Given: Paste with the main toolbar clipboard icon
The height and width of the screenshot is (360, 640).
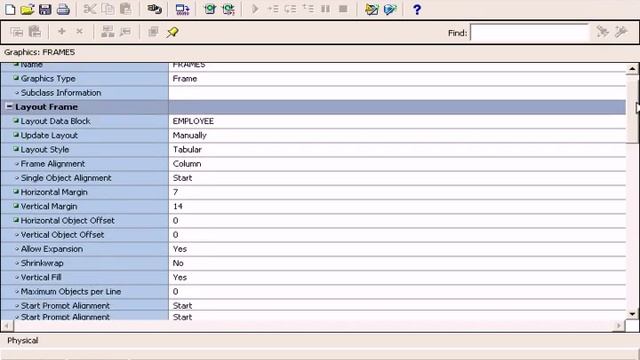Looking at the screenshot, I should point(126,9).
